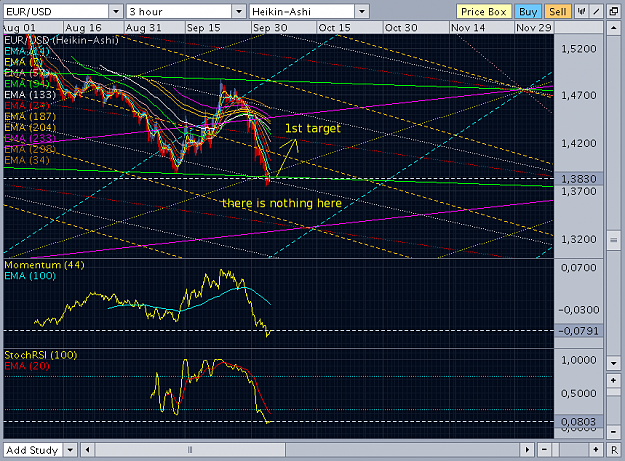Toggle the Price Box button
Image resolution: width=625 pixels, height=461 pixels.
click(x=483, y=12)
